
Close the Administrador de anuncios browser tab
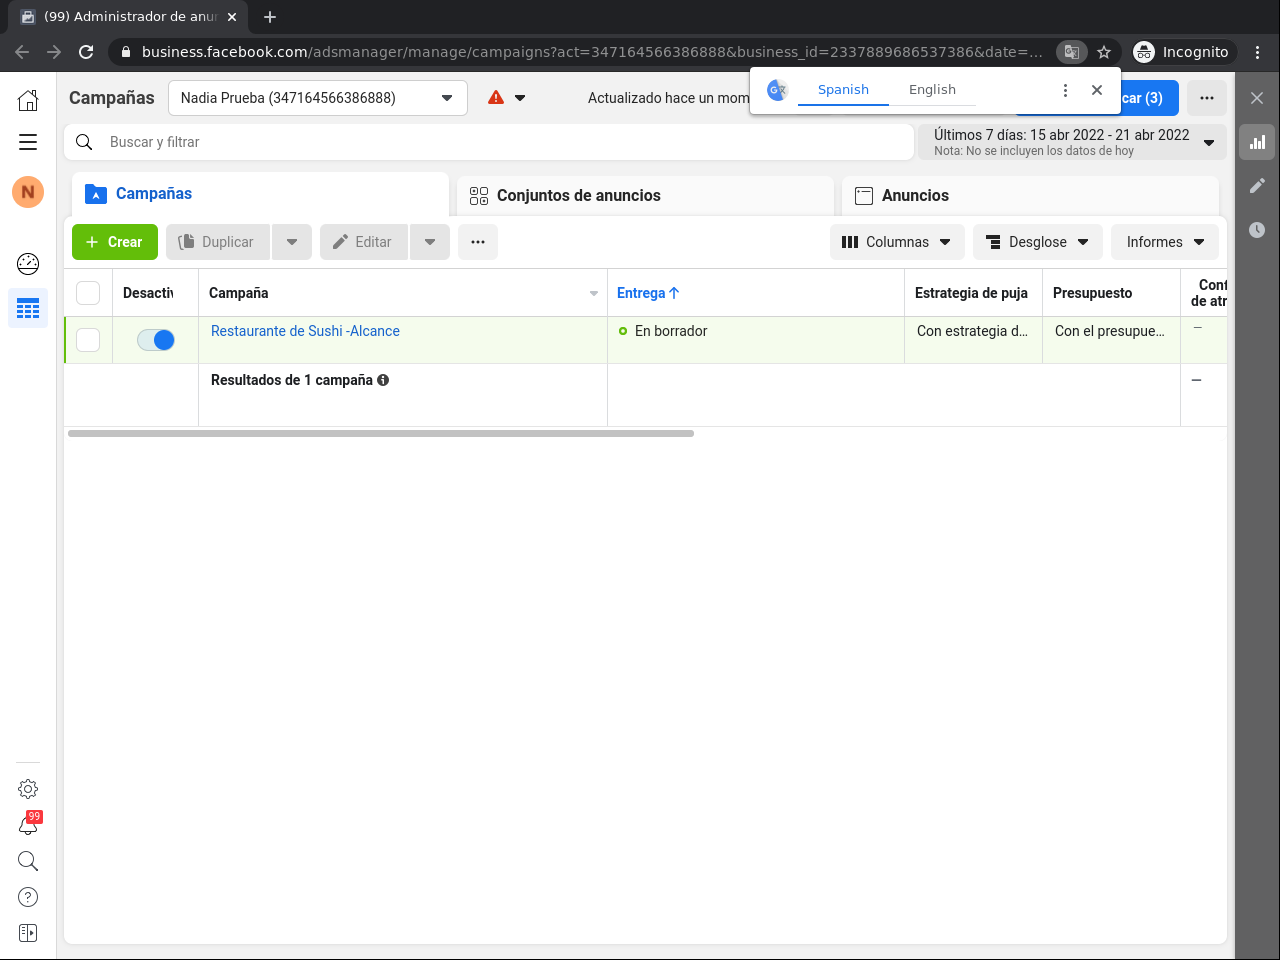[x=232, y=17]
